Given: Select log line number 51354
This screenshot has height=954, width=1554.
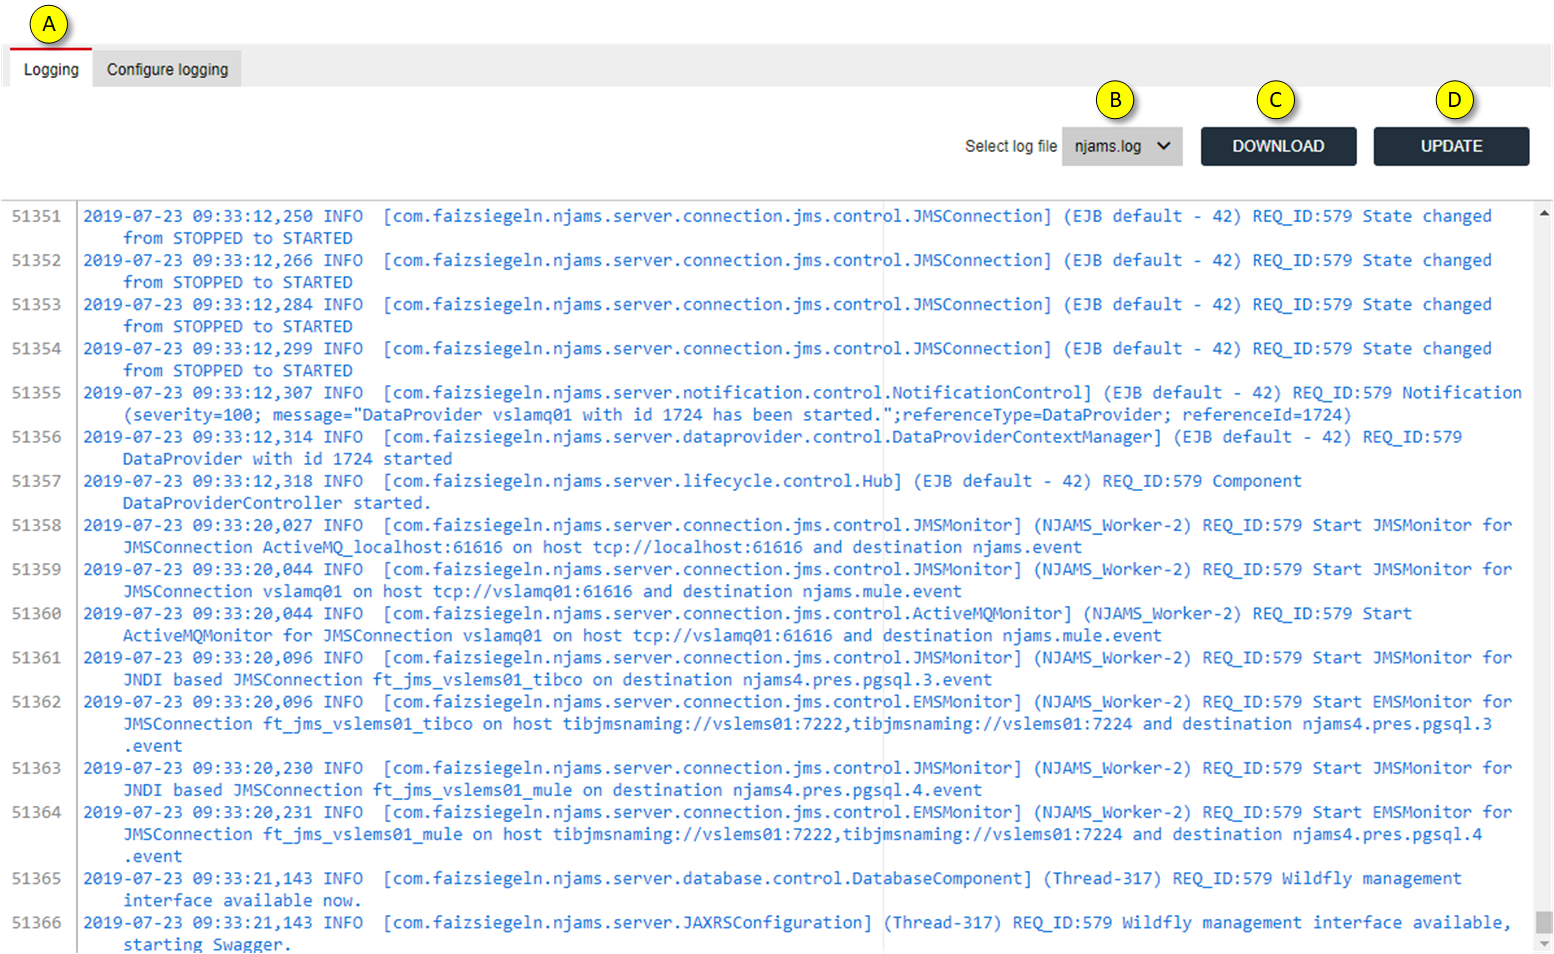Looking at the screenshot, I should click(37, 348).
